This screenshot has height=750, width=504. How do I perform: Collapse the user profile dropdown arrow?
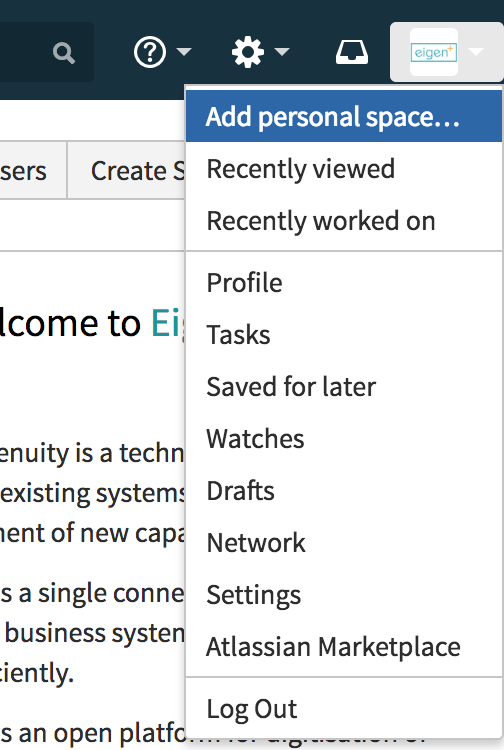click(x=476, y=52)
